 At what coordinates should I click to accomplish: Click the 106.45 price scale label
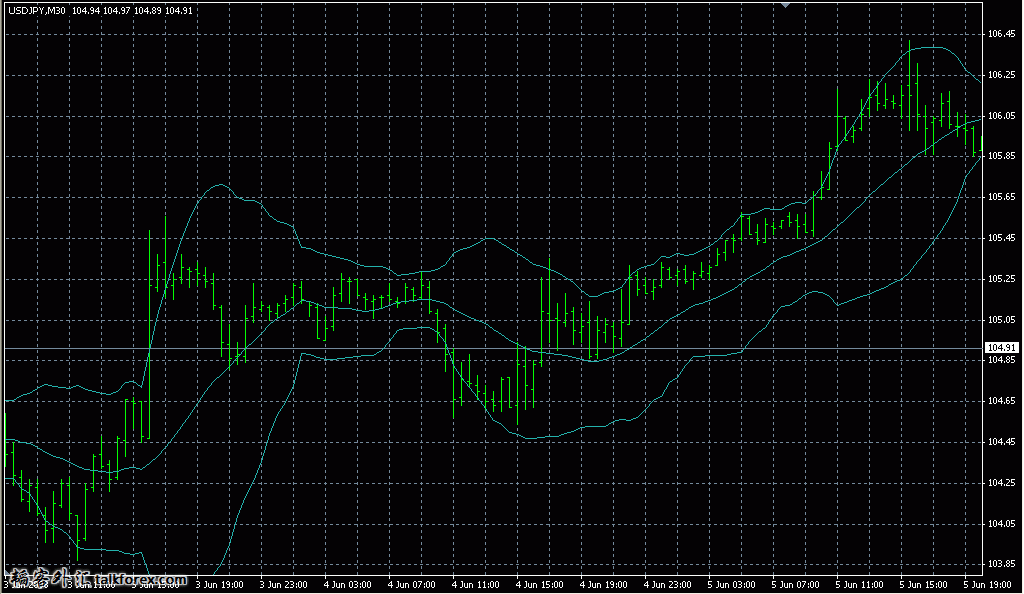tap(1001, 34)
